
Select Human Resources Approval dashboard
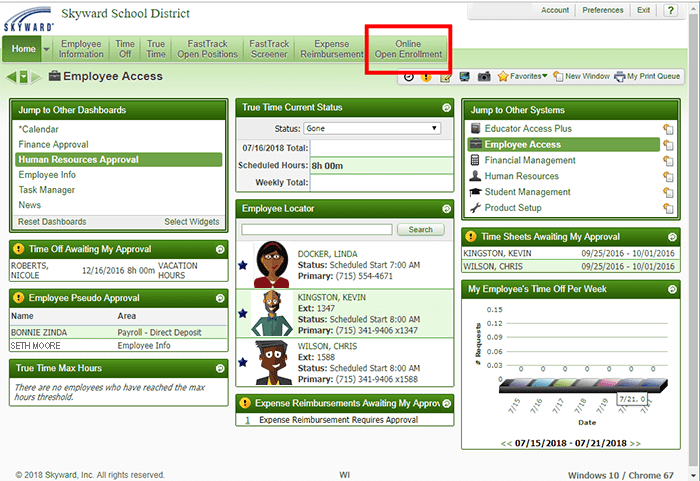click(x=119, y=160)
